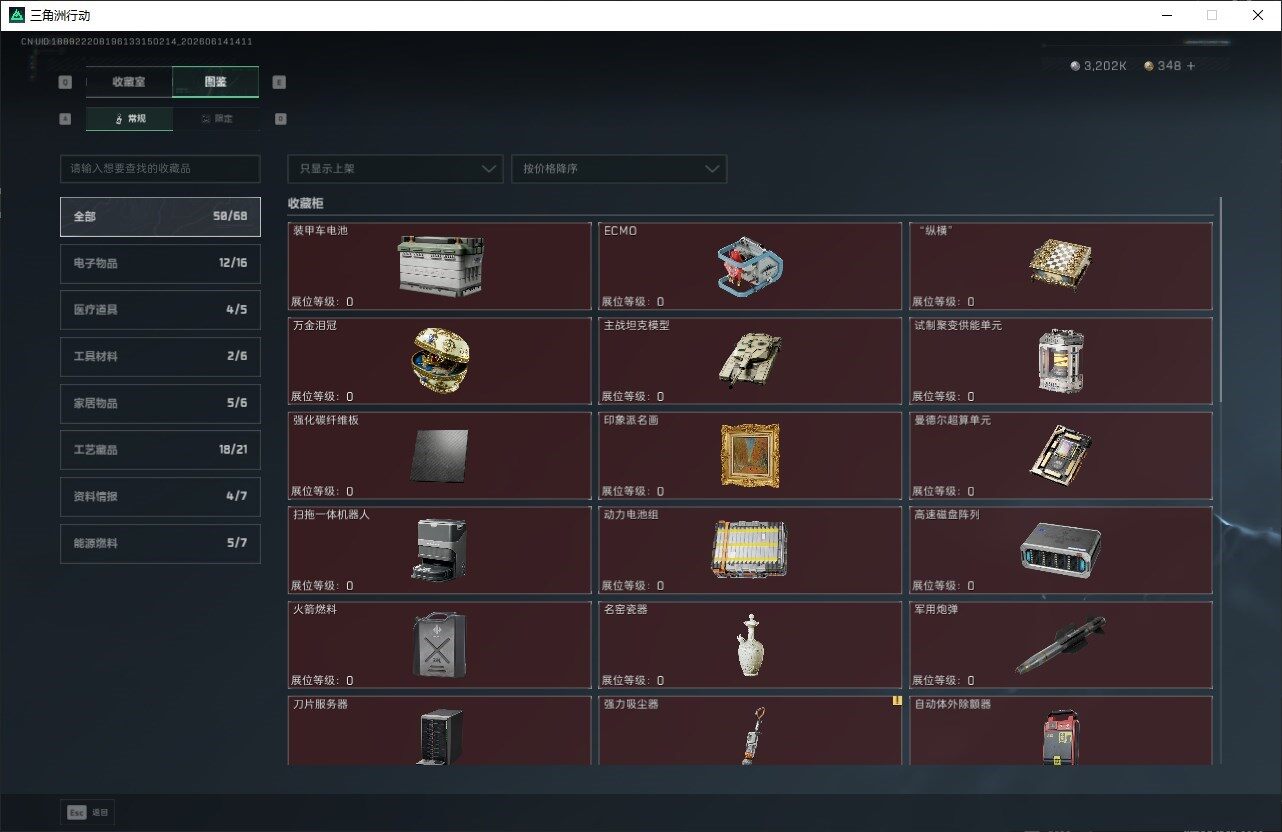Click 展位等级: 0 under 装甲车电池
Viewport: 1282px width, 832px height.
point(322,301)
